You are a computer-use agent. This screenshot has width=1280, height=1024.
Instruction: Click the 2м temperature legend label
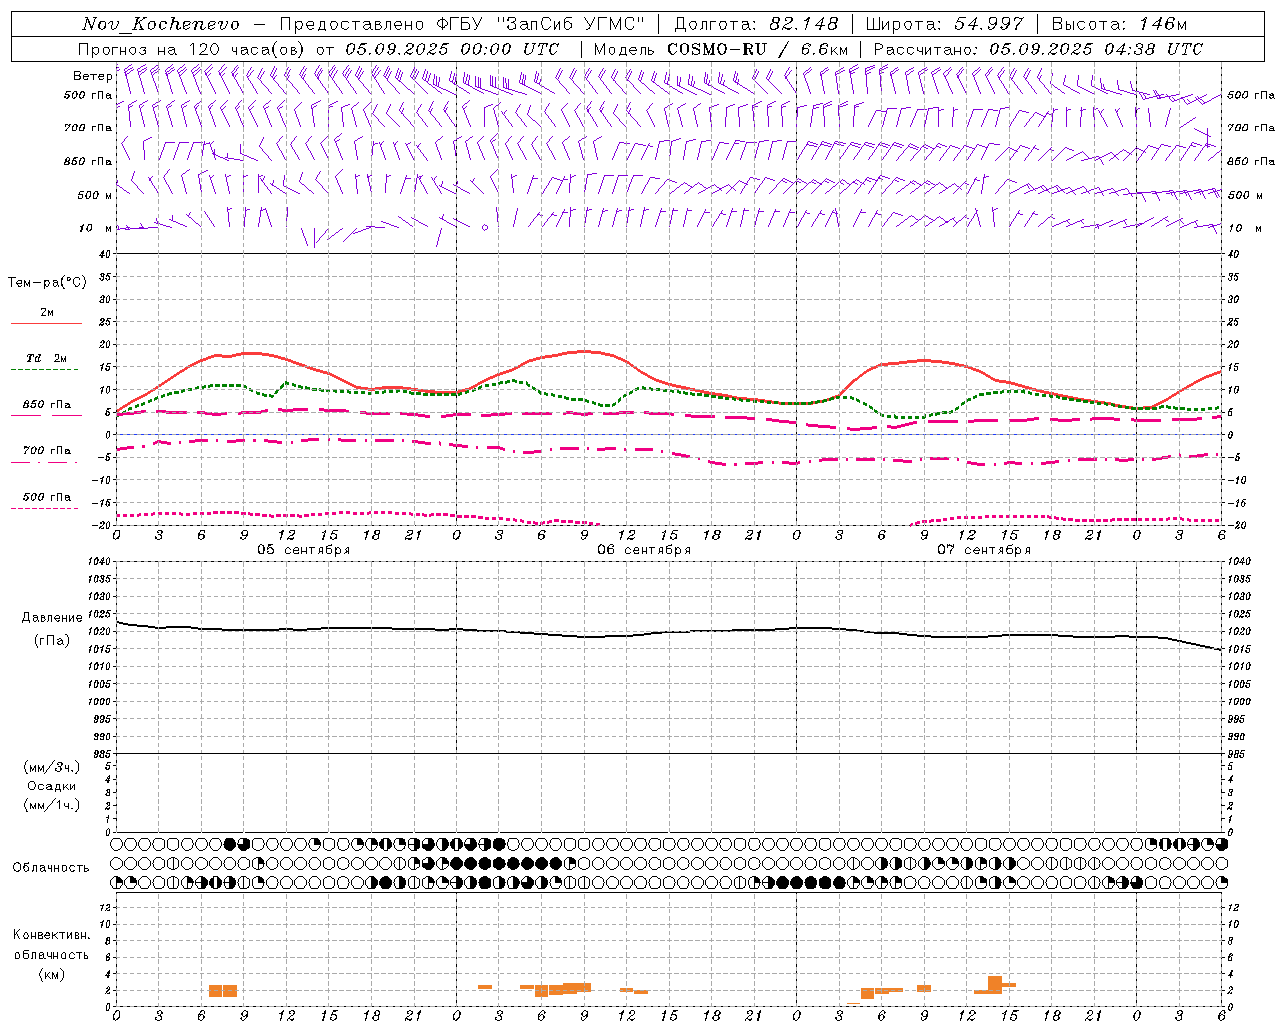point(47,312)
